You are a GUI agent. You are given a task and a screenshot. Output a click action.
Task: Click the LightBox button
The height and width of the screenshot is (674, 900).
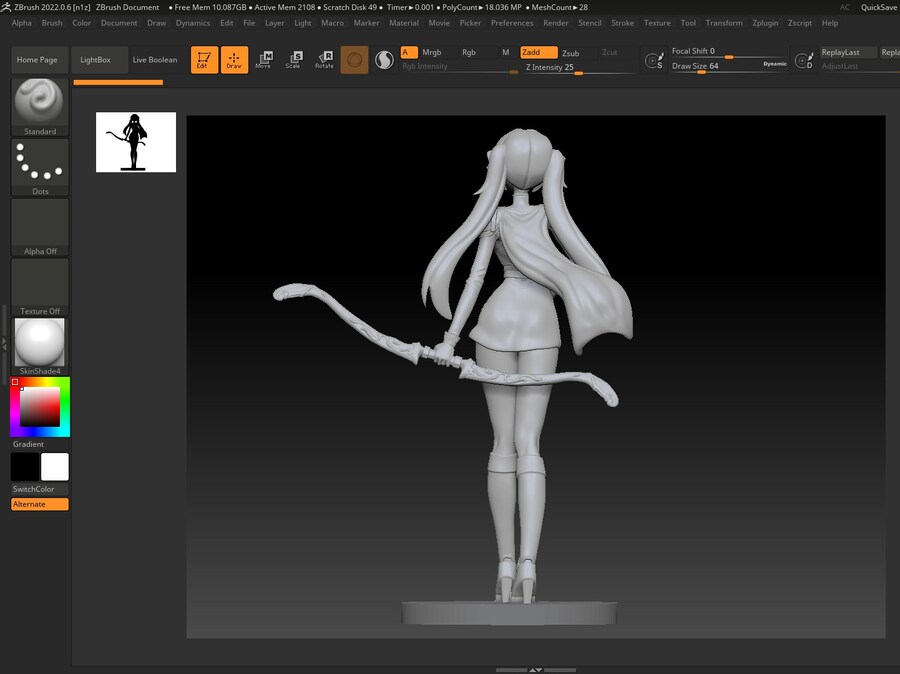[x=96, y=60]
